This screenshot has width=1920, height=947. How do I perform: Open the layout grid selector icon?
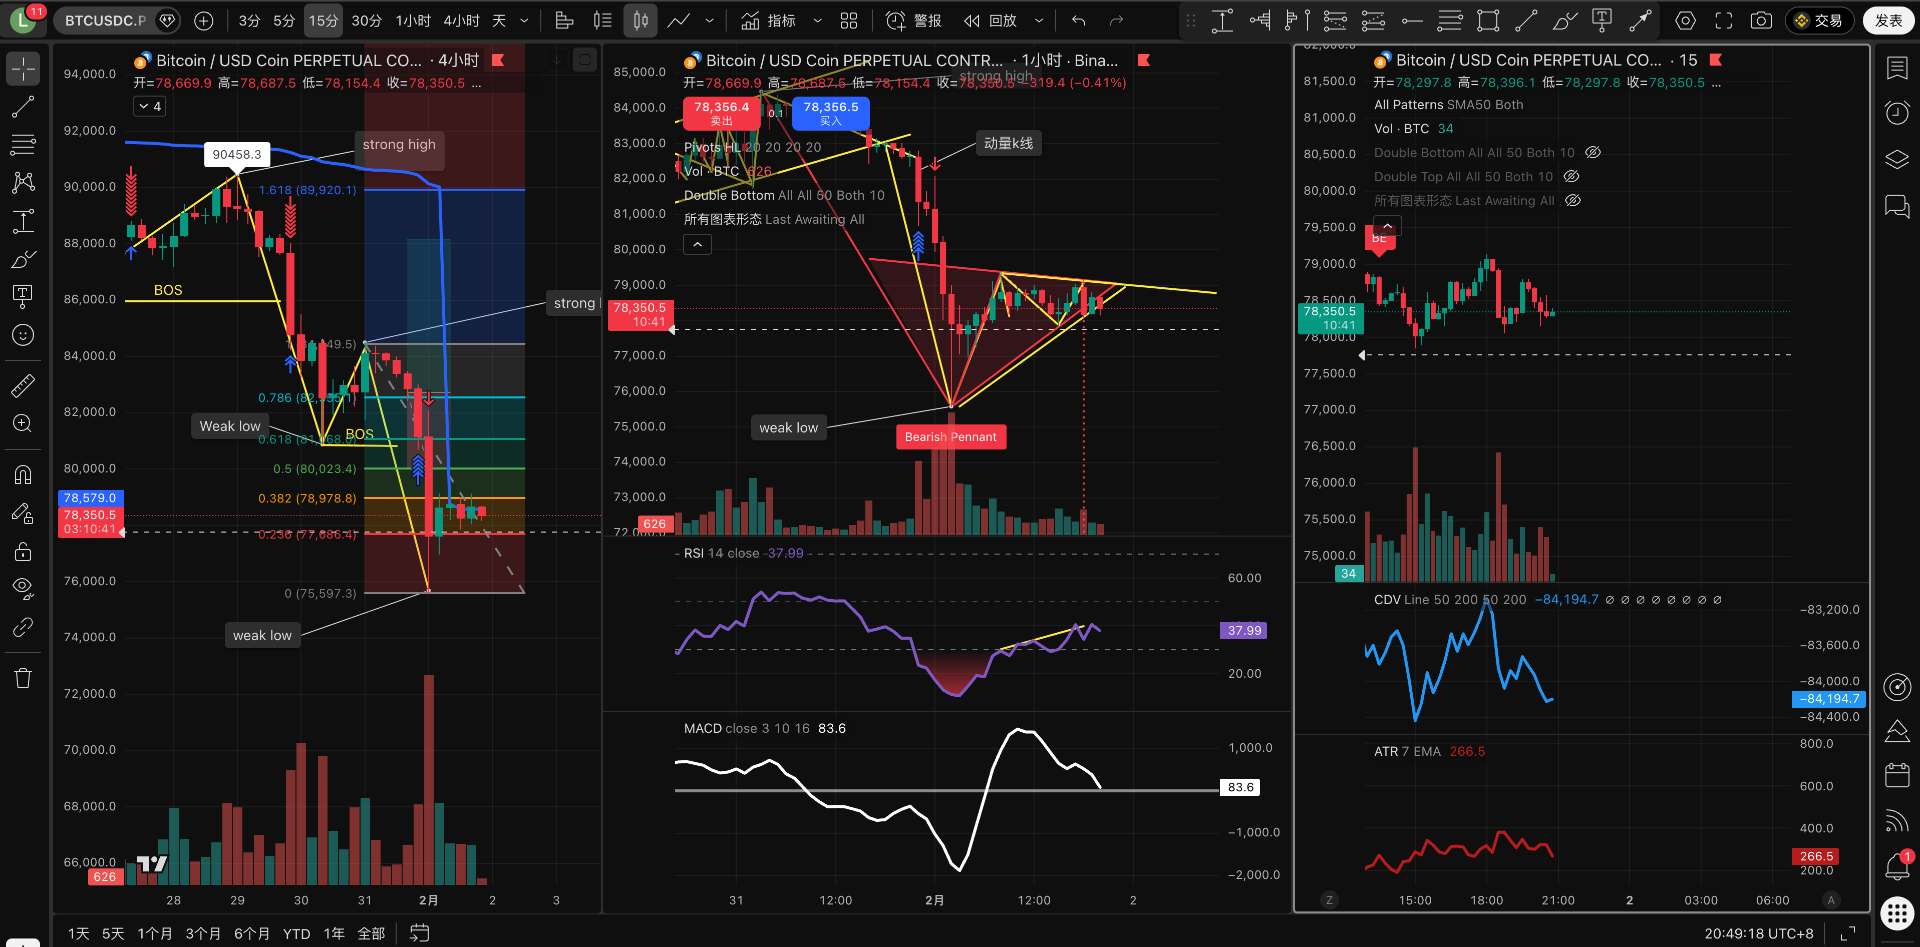(x=849, y=20)
